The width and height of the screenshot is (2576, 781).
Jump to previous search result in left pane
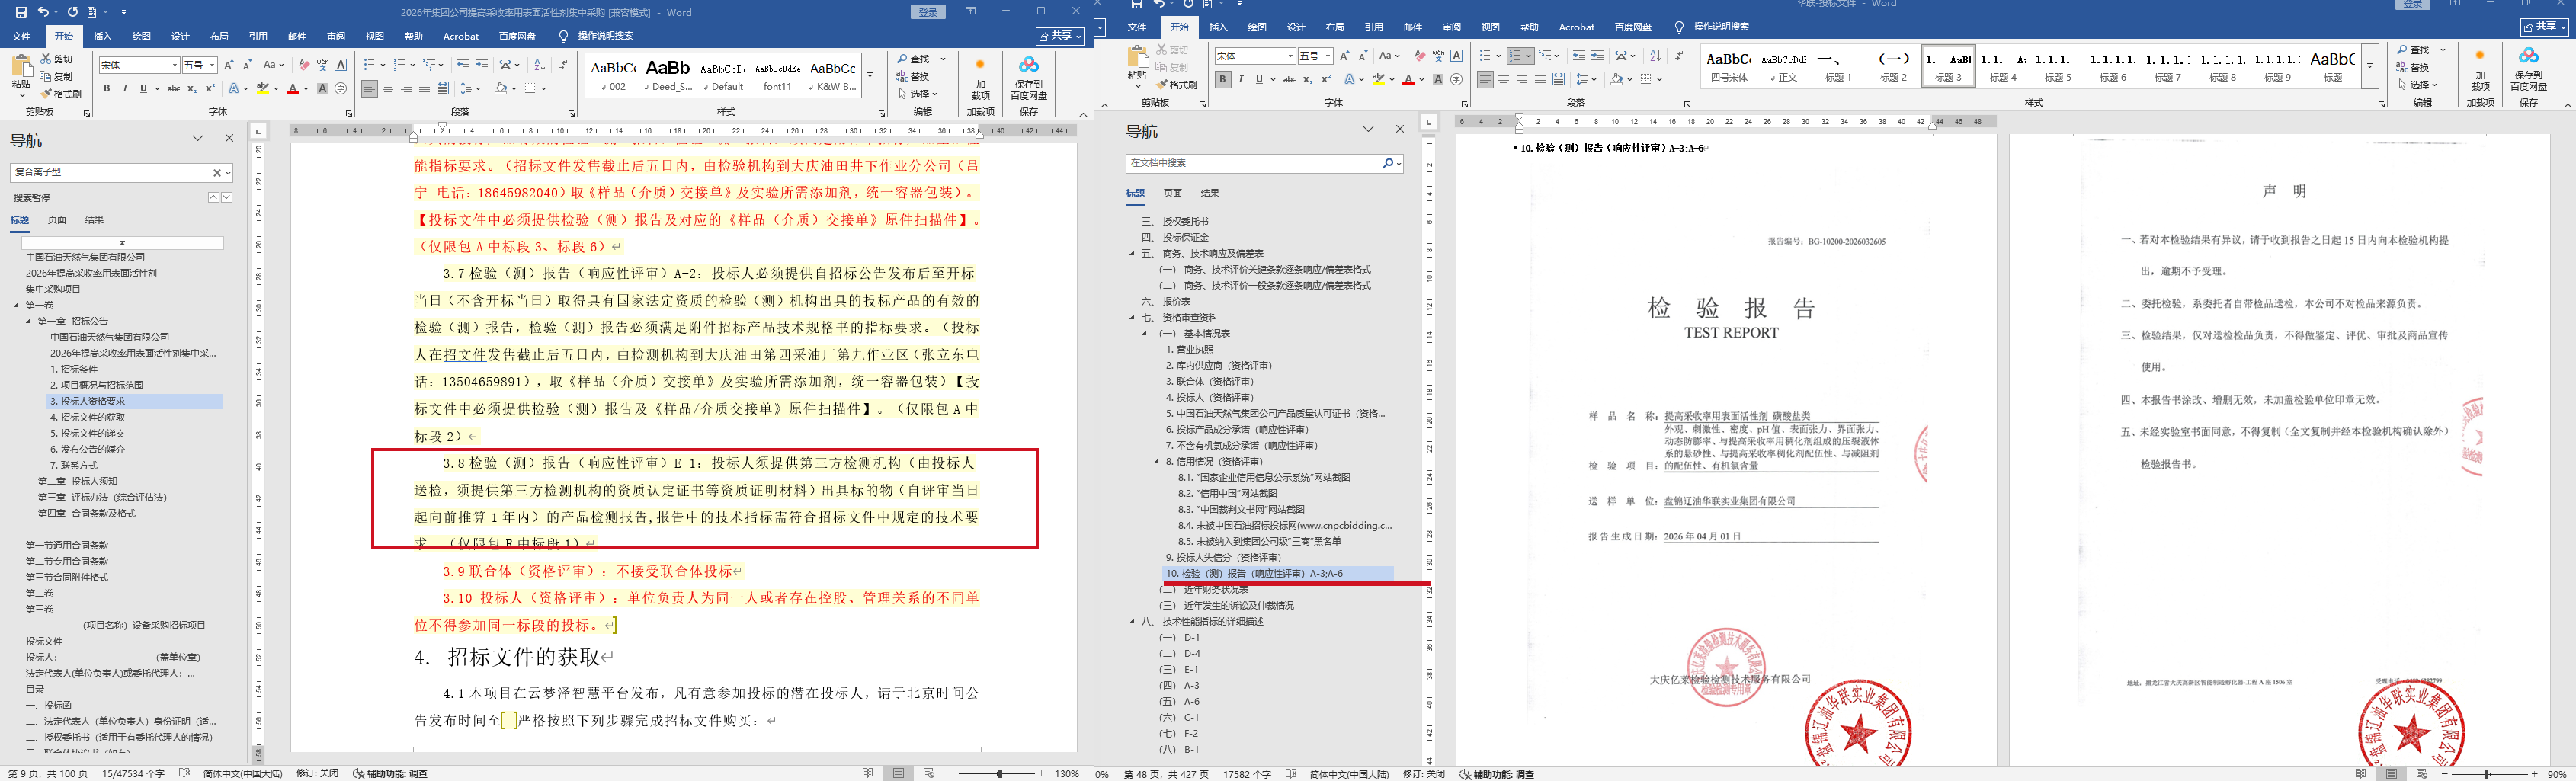213,198
